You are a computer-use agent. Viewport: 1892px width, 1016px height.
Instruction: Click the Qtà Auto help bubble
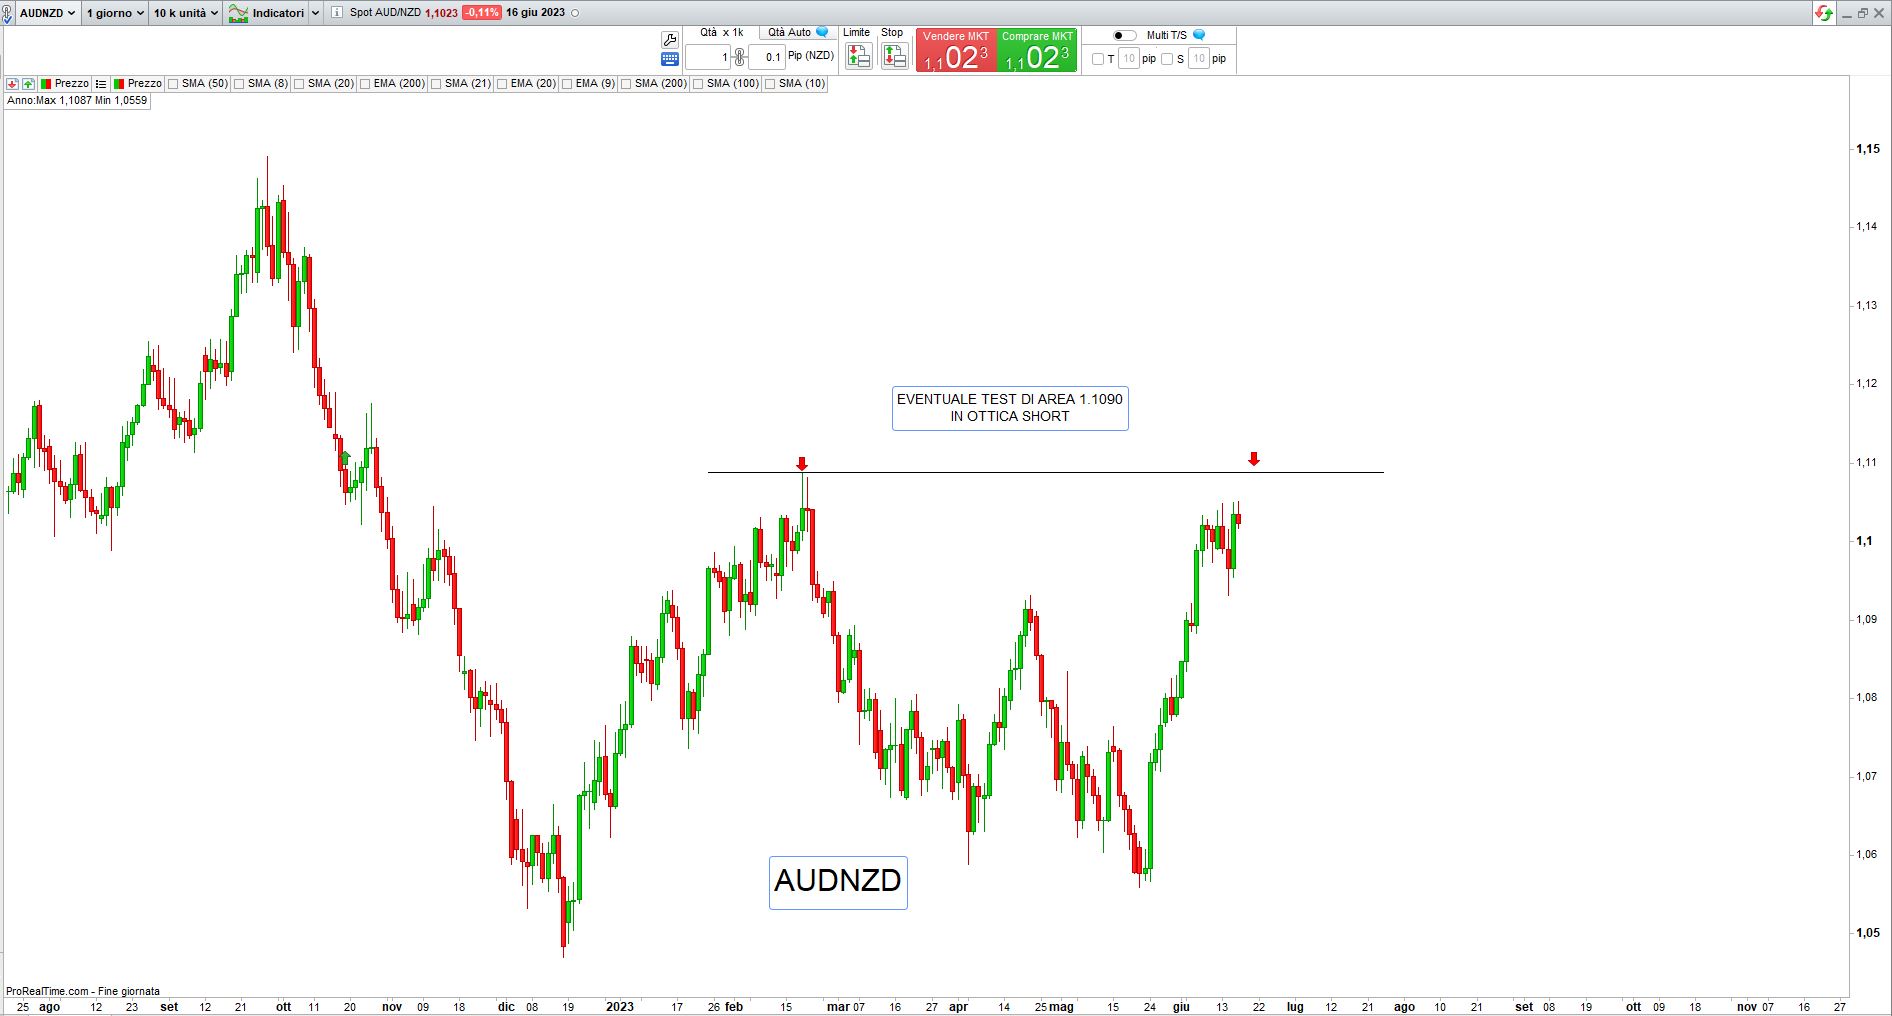click(x=822, y=32)
